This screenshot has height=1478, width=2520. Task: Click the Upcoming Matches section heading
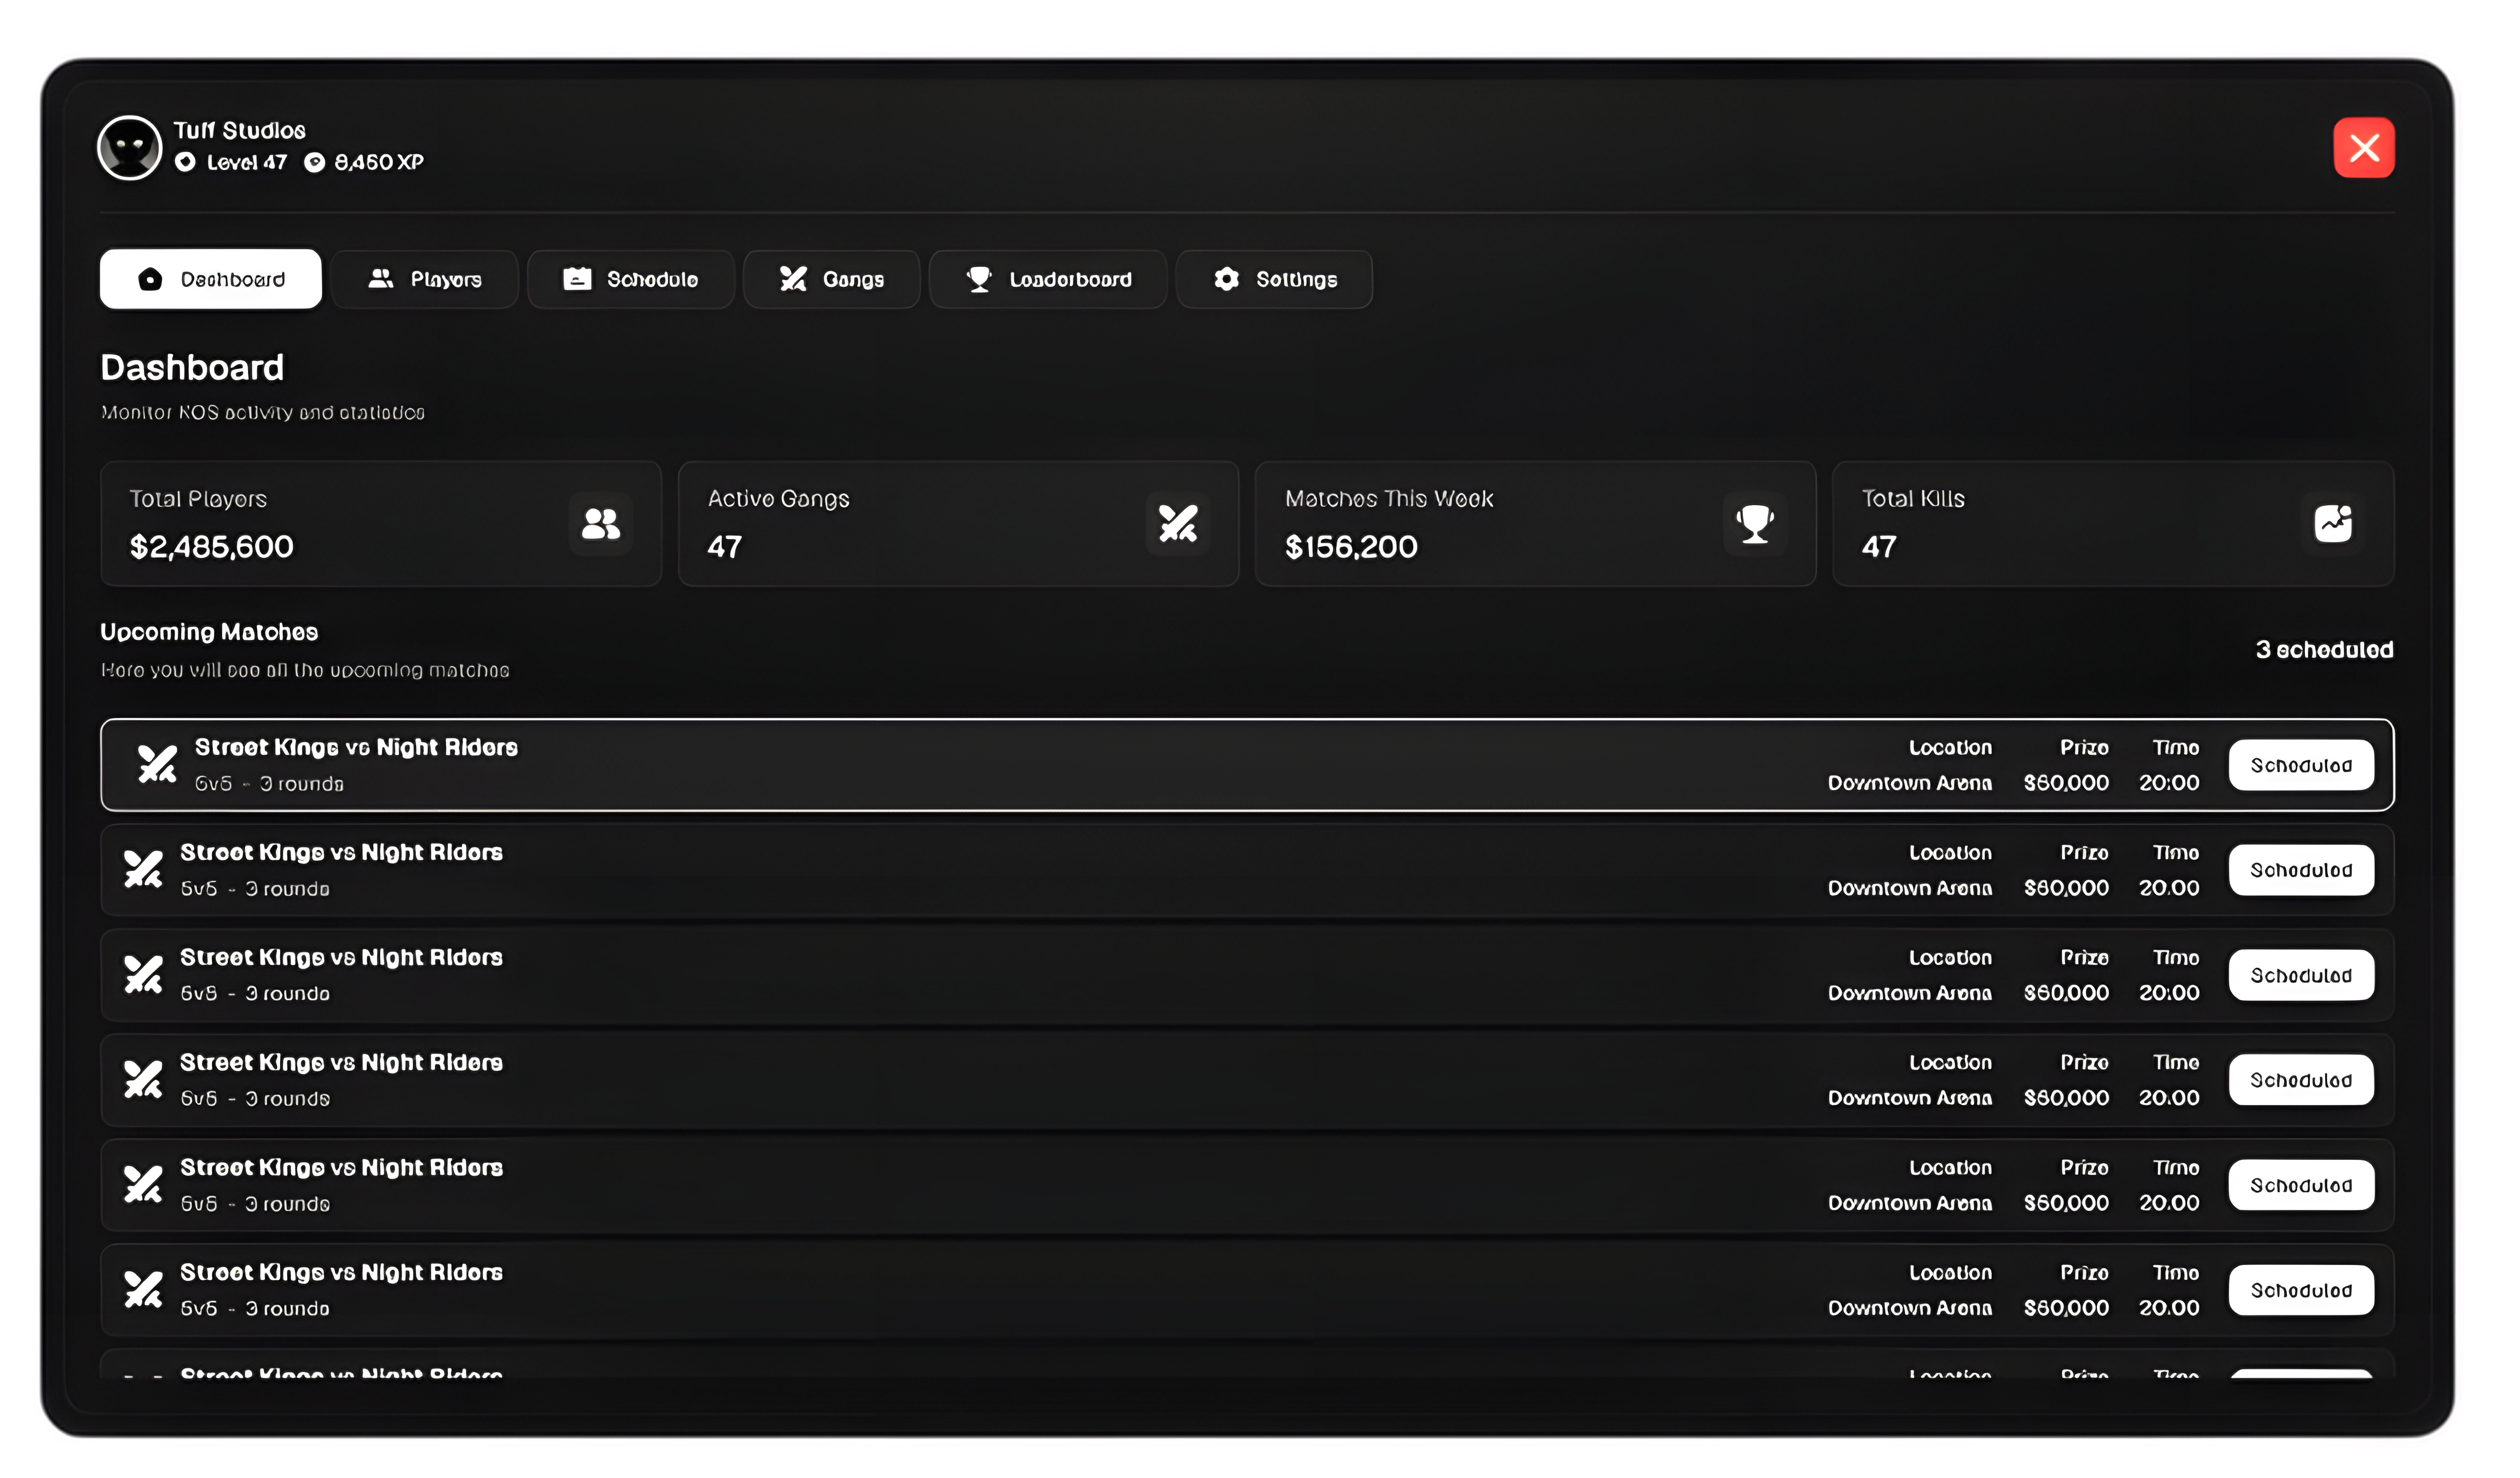point(209,632)
